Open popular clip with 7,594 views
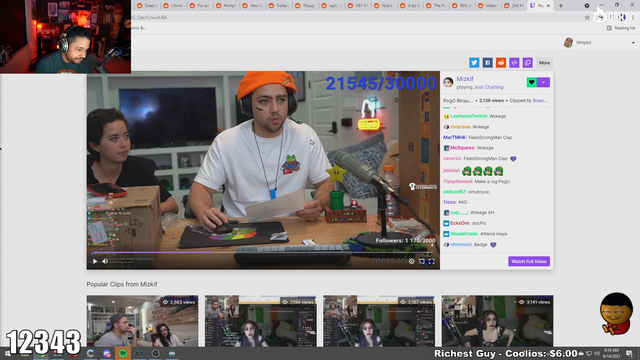 pos(260,321)
